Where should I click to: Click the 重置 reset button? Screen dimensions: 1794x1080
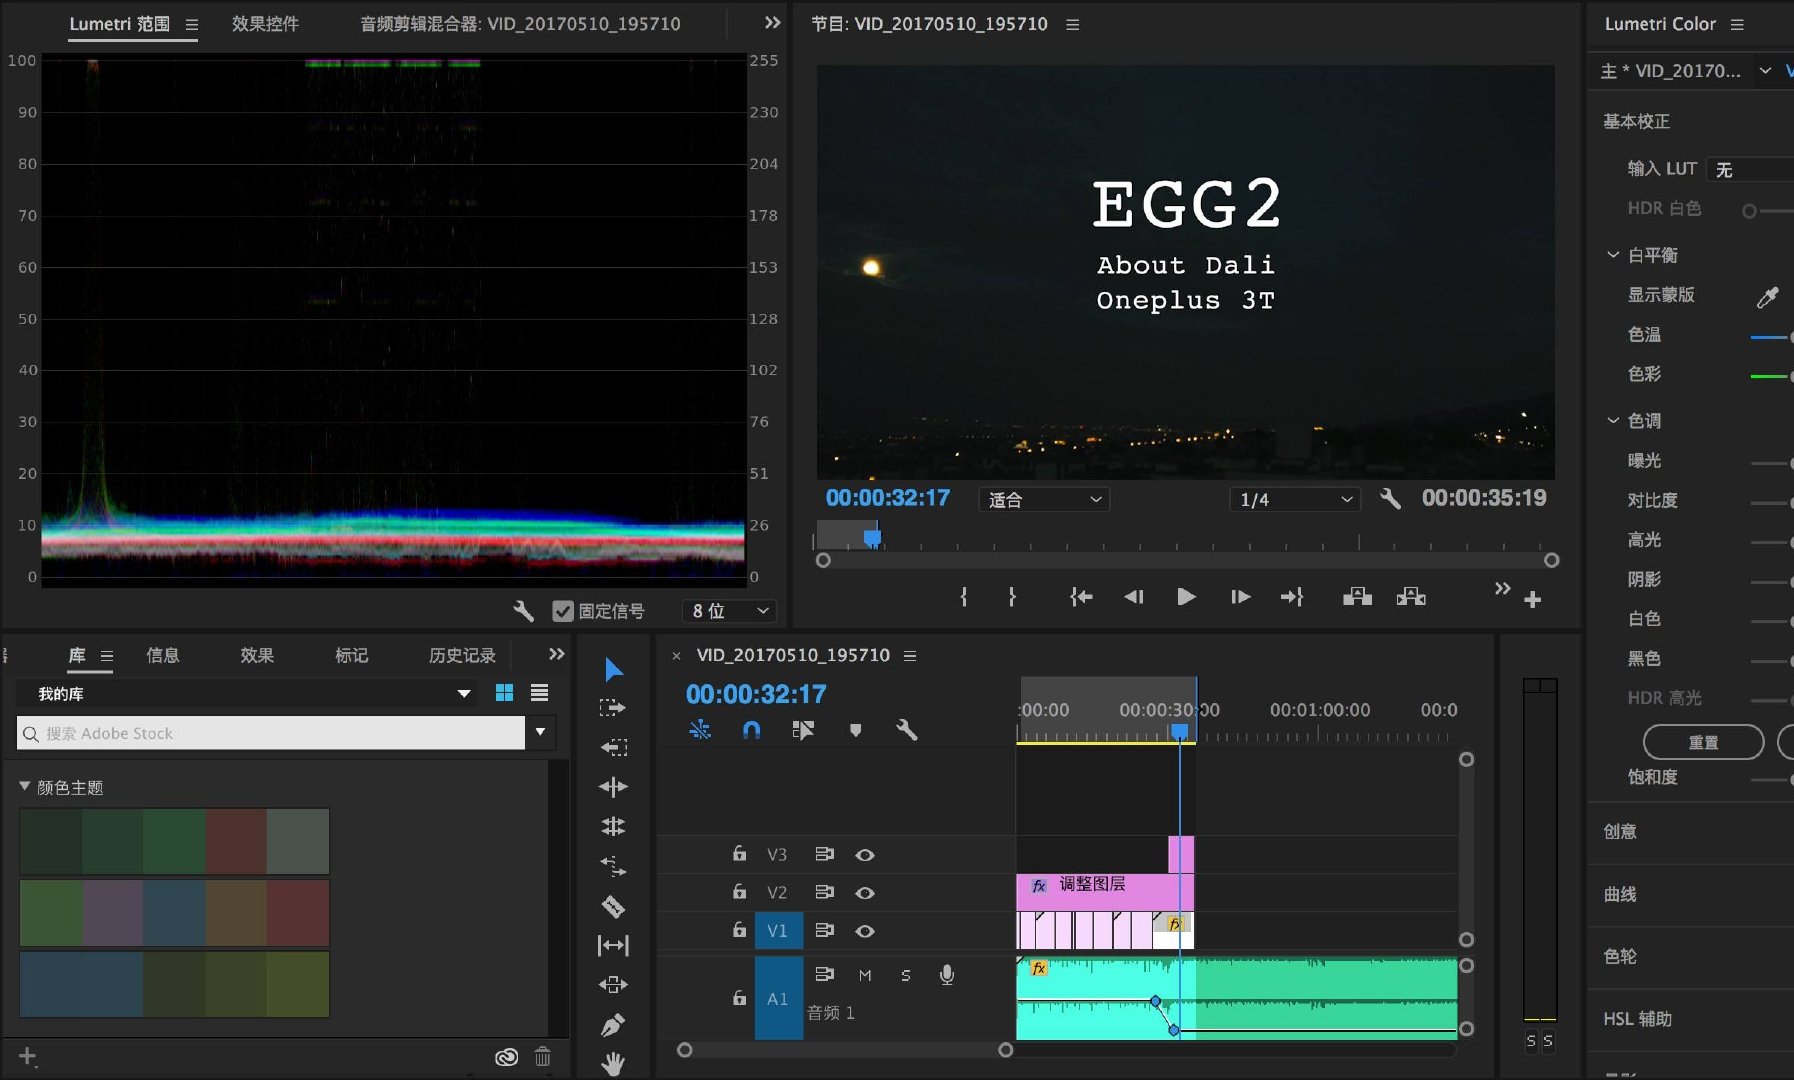[1703, 742]
